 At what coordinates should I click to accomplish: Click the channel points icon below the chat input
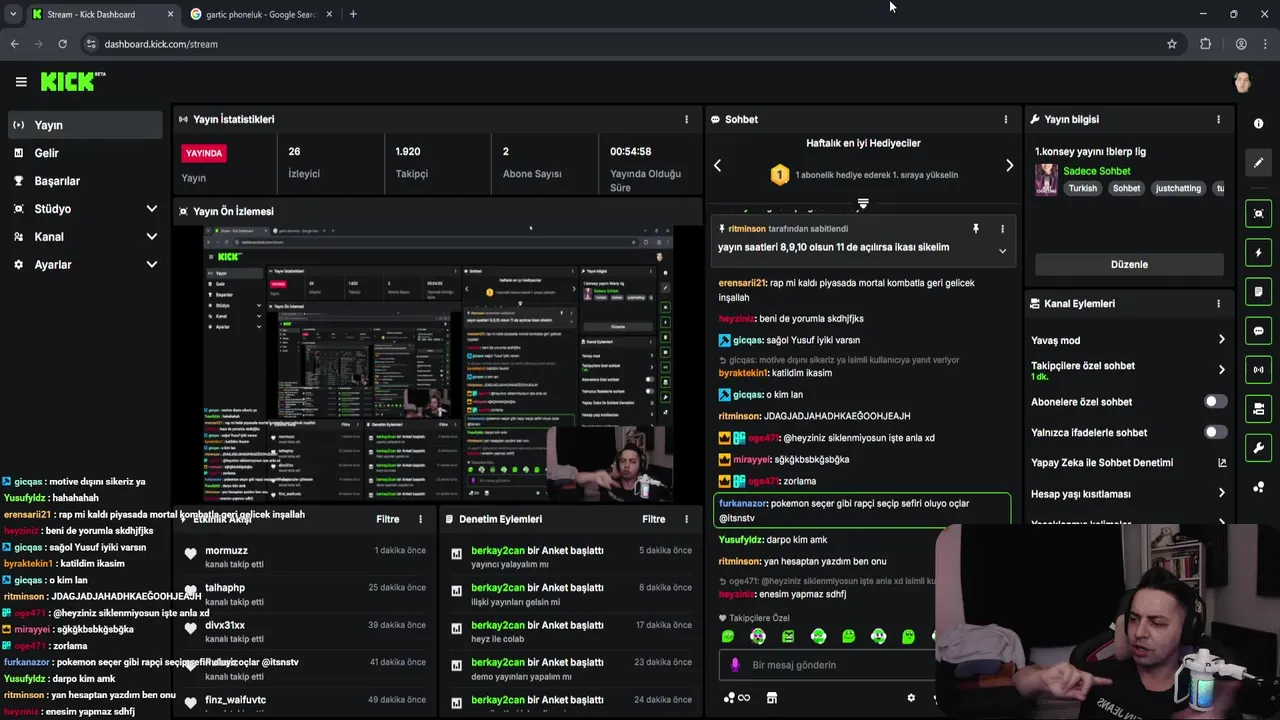736,698
